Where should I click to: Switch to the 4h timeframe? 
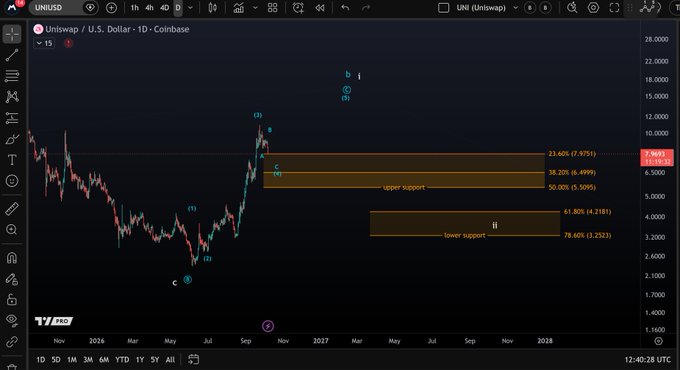pos(149,7)
